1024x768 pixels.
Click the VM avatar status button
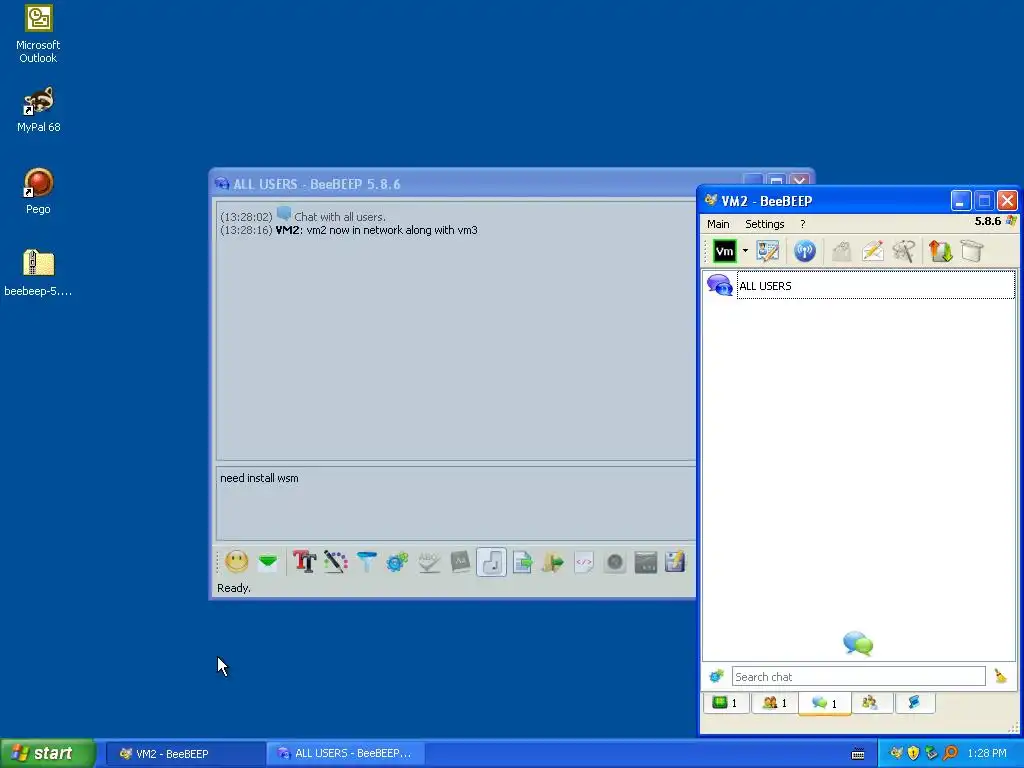click(724, 251)
